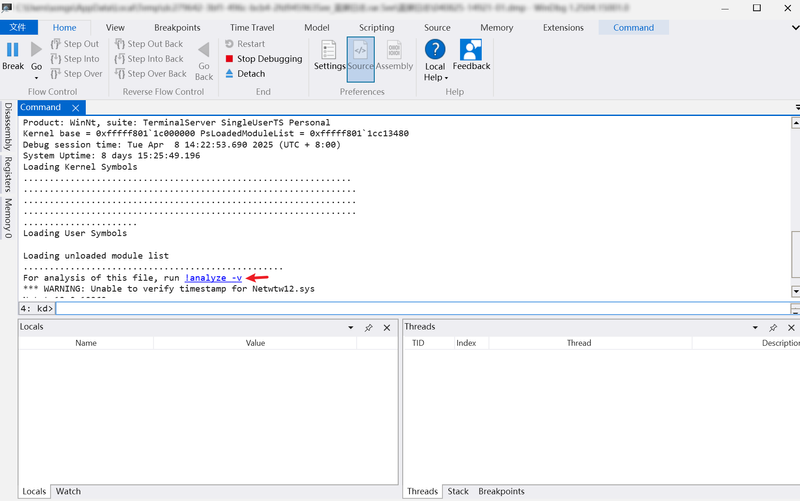Click the Detach button
Screen dimensions: 800x501
(x=245, y=73)
